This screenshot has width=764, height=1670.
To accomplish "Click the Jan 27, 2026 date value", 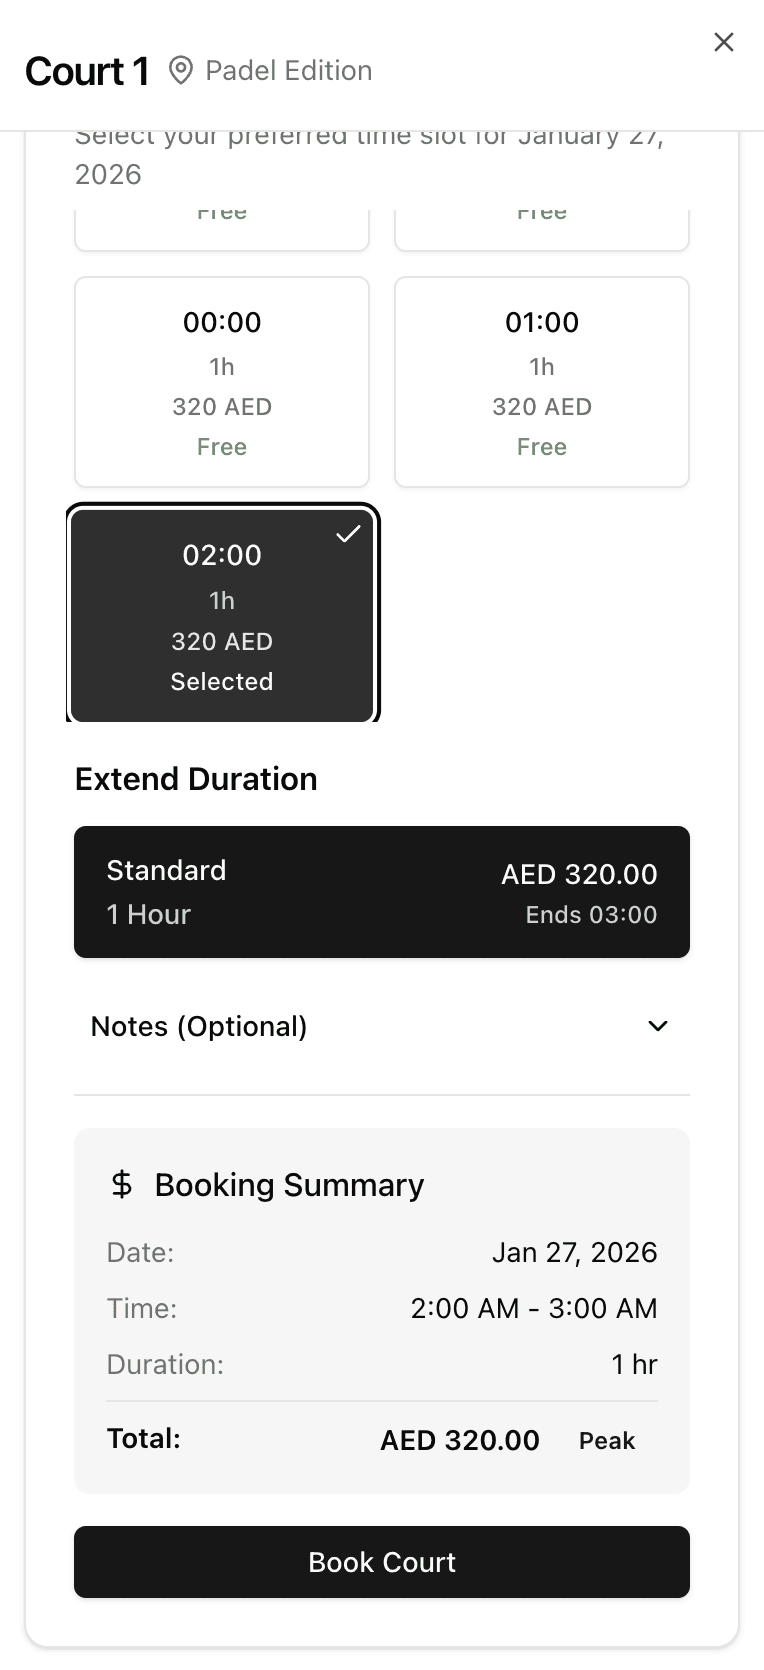I will tap(574, 1252).
